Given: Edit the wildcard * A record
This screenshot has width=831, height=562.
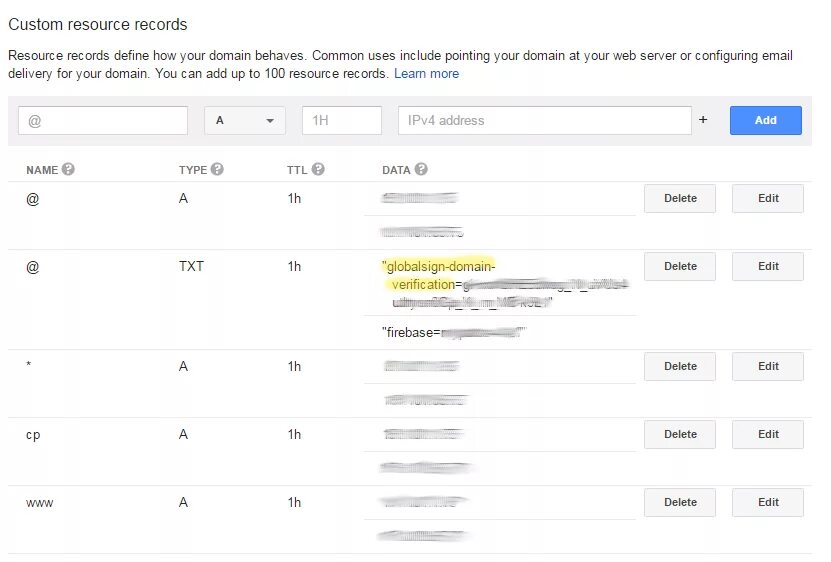Looking at the screenshot, I should (767, 366).
